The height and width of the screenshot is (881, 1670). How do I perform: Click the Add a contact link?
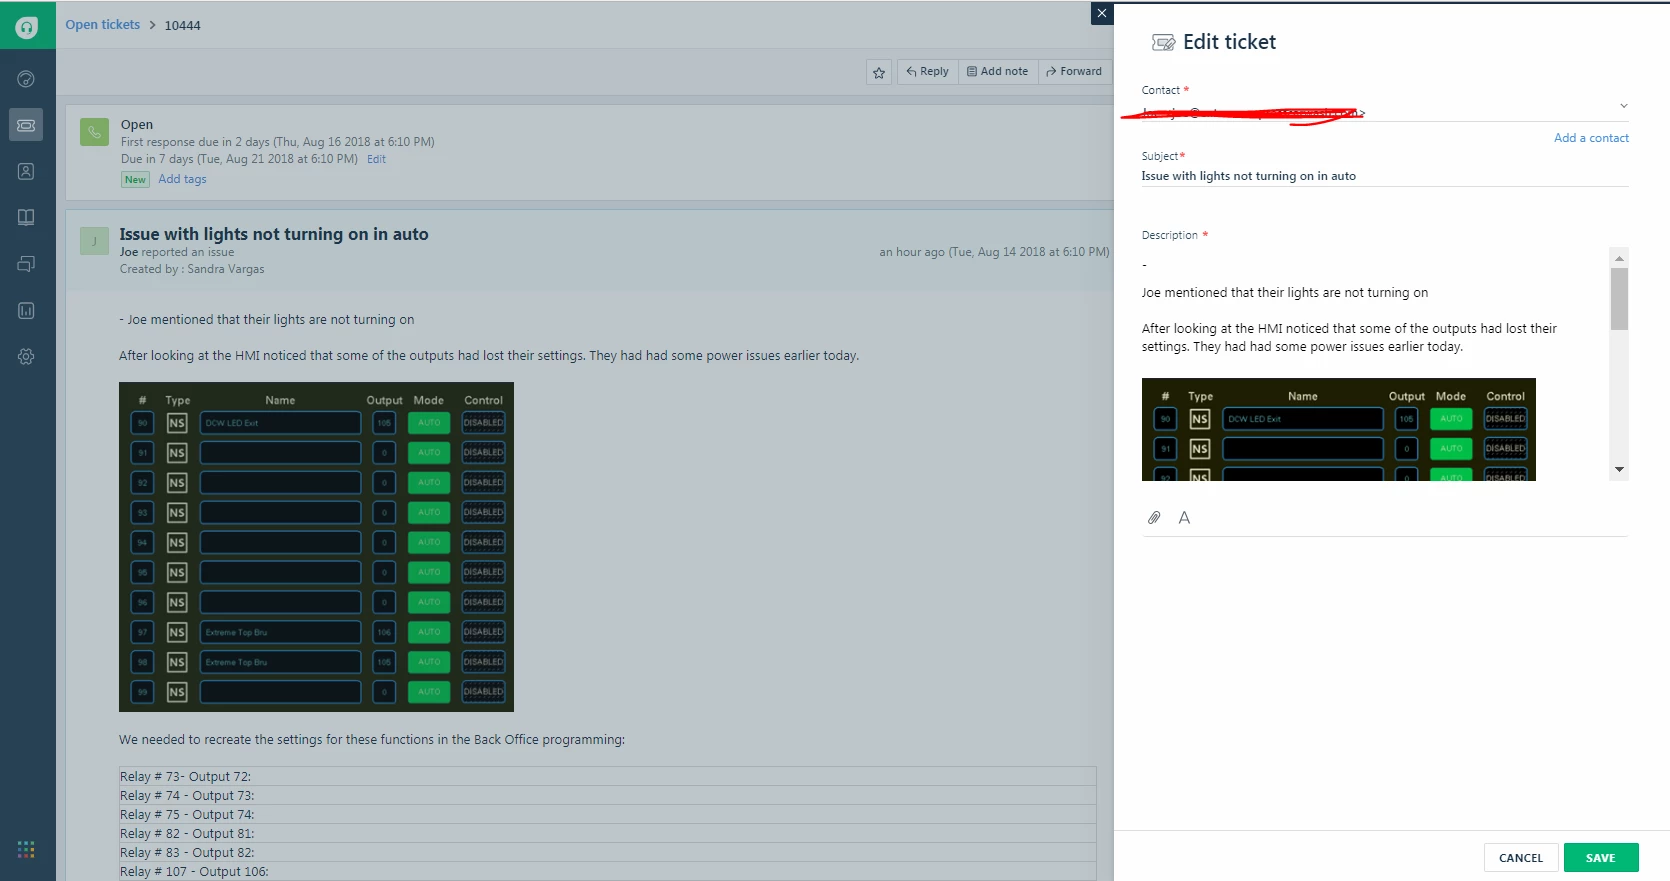pos(1591,138)
